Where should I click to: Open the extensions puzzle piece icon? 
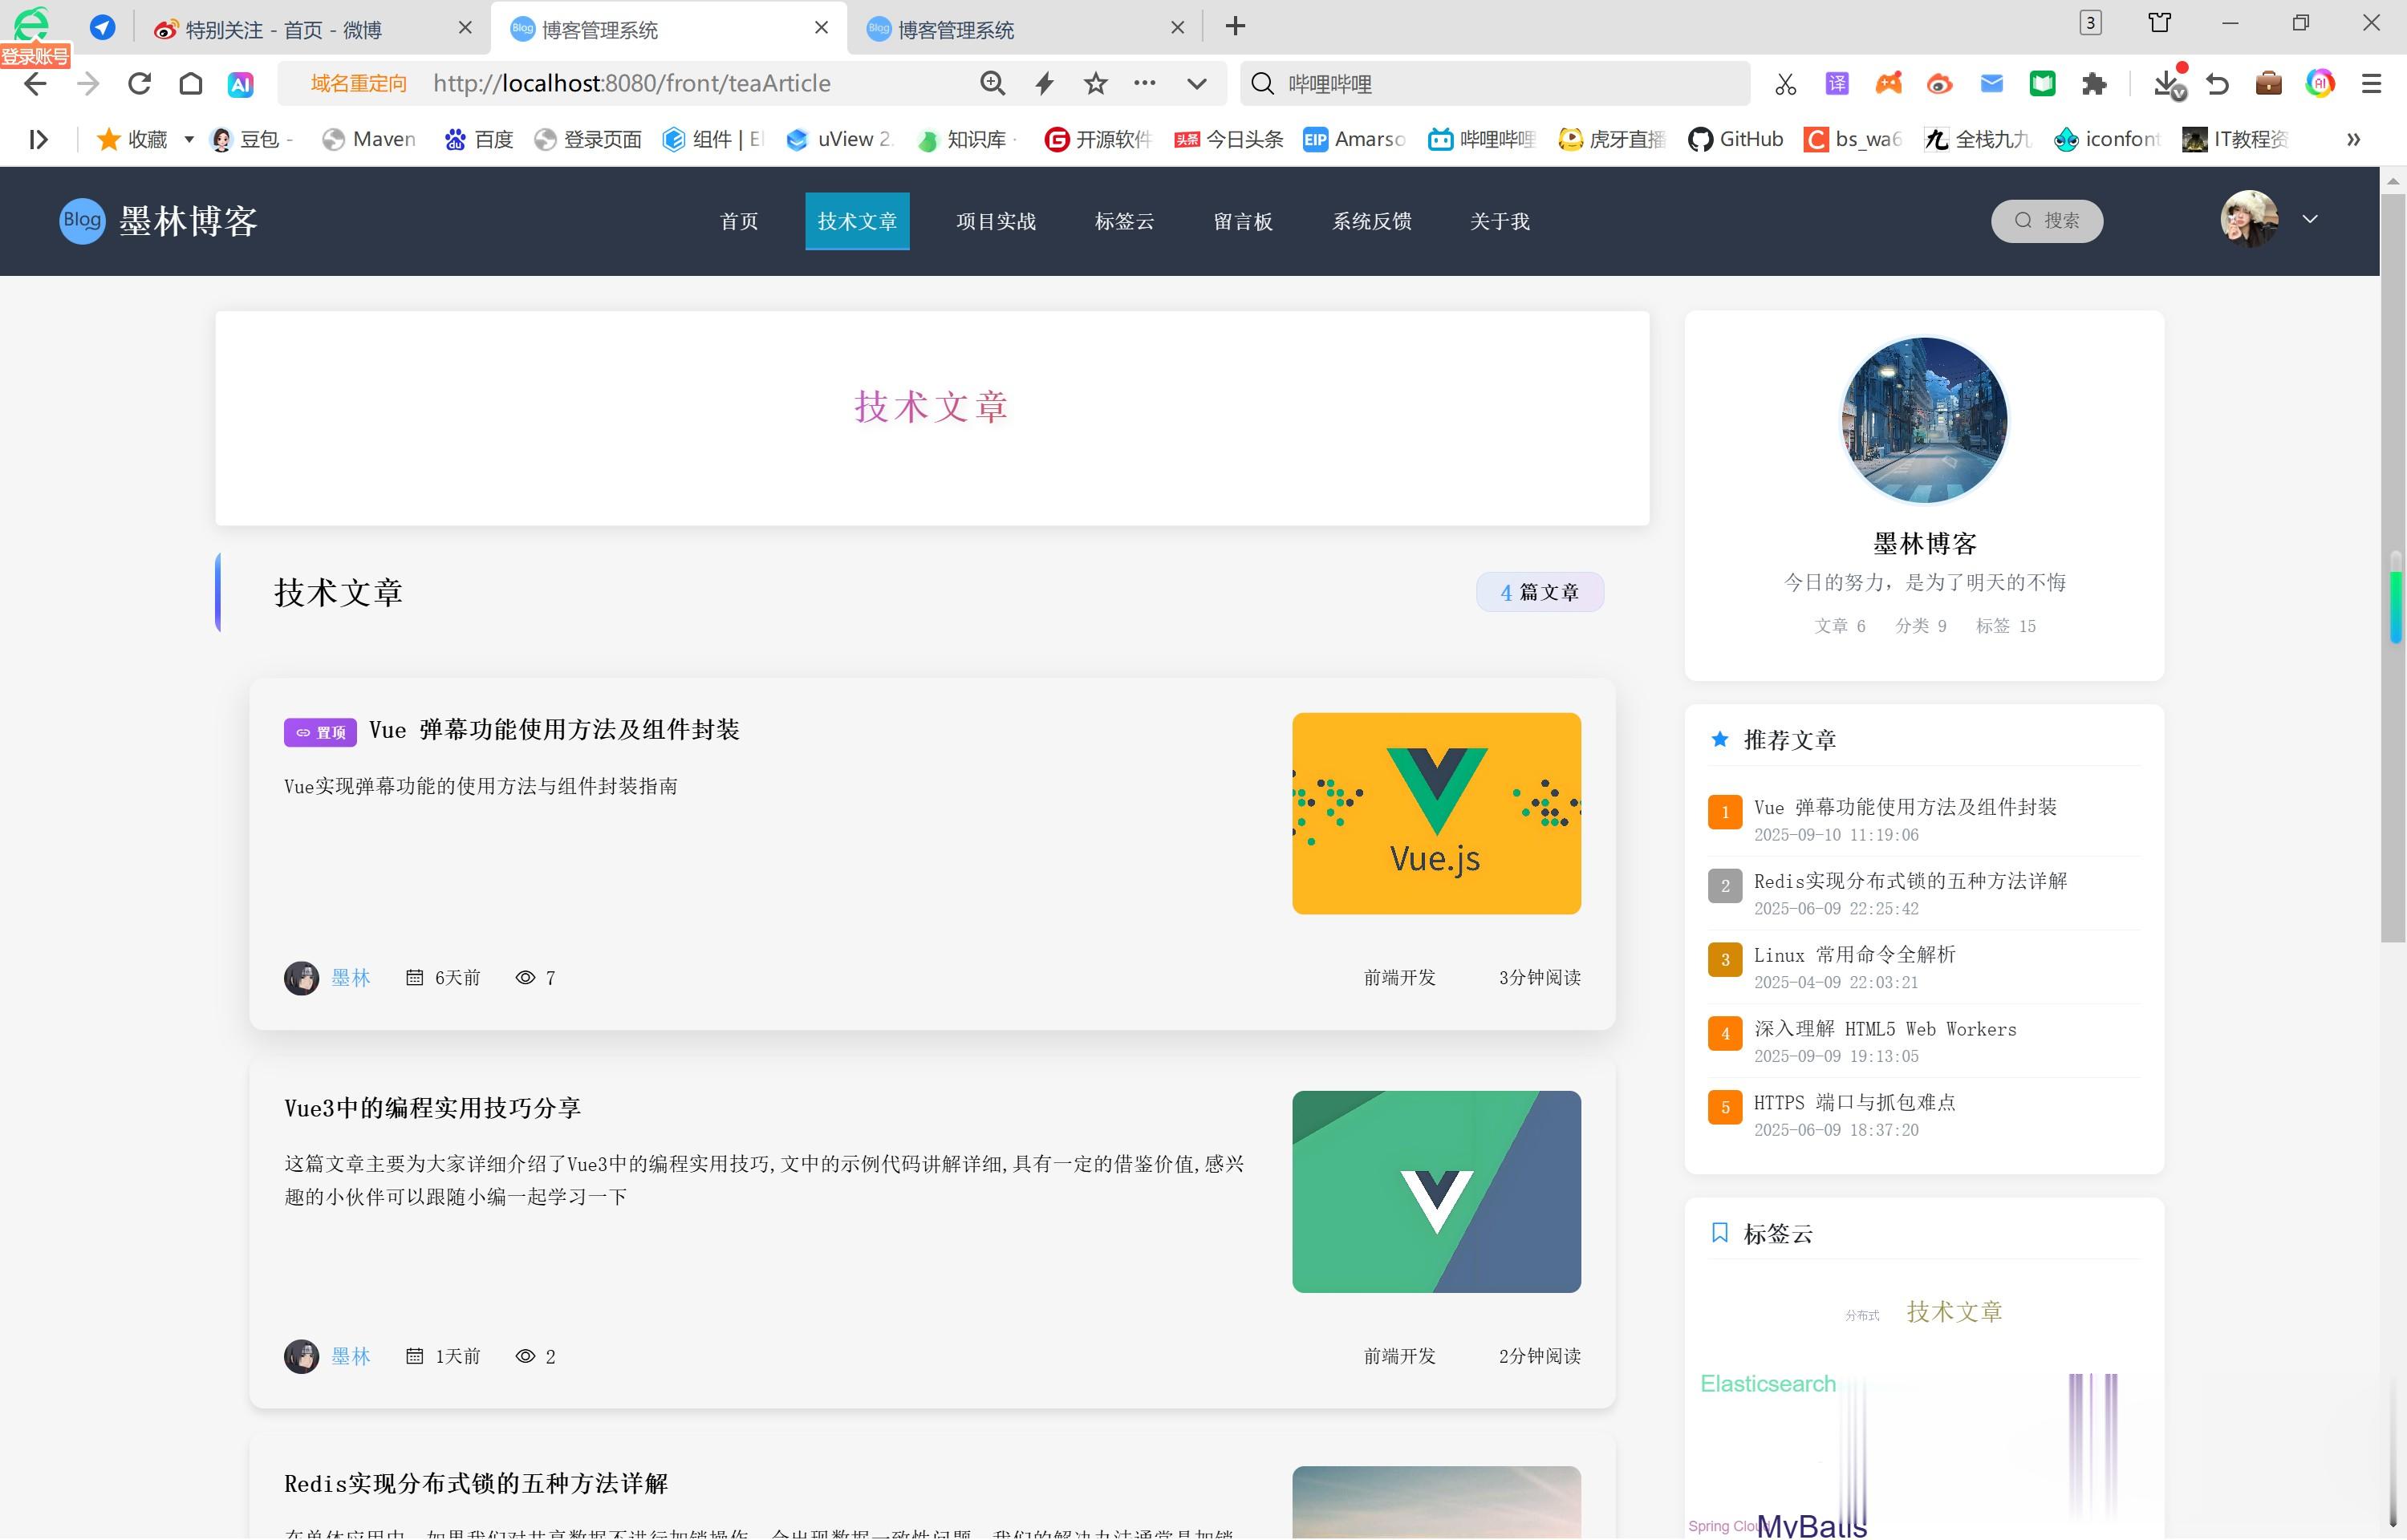tap(2093, 84)
